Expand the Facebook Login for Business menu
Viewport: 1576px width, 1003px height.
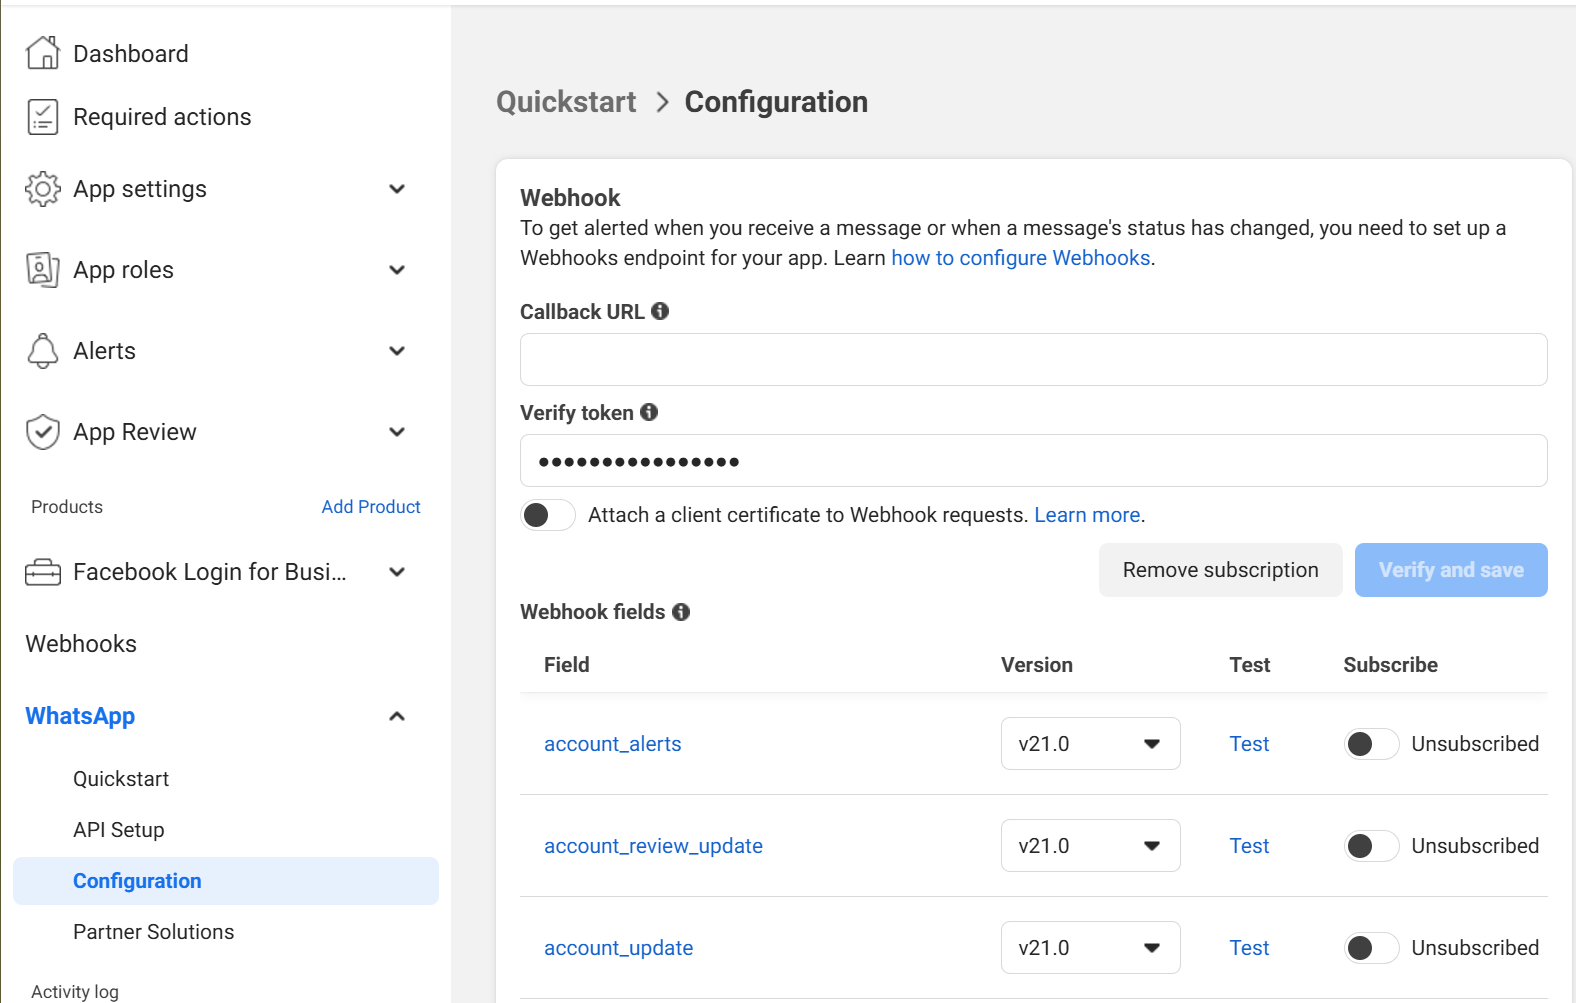point(397,572)
